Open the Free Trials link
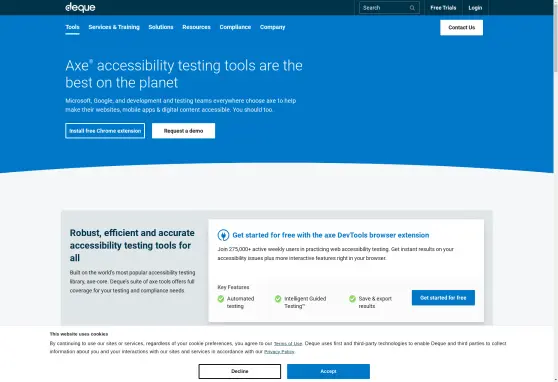The height and width of the screenshot is (382, 558). click(443, 8)
